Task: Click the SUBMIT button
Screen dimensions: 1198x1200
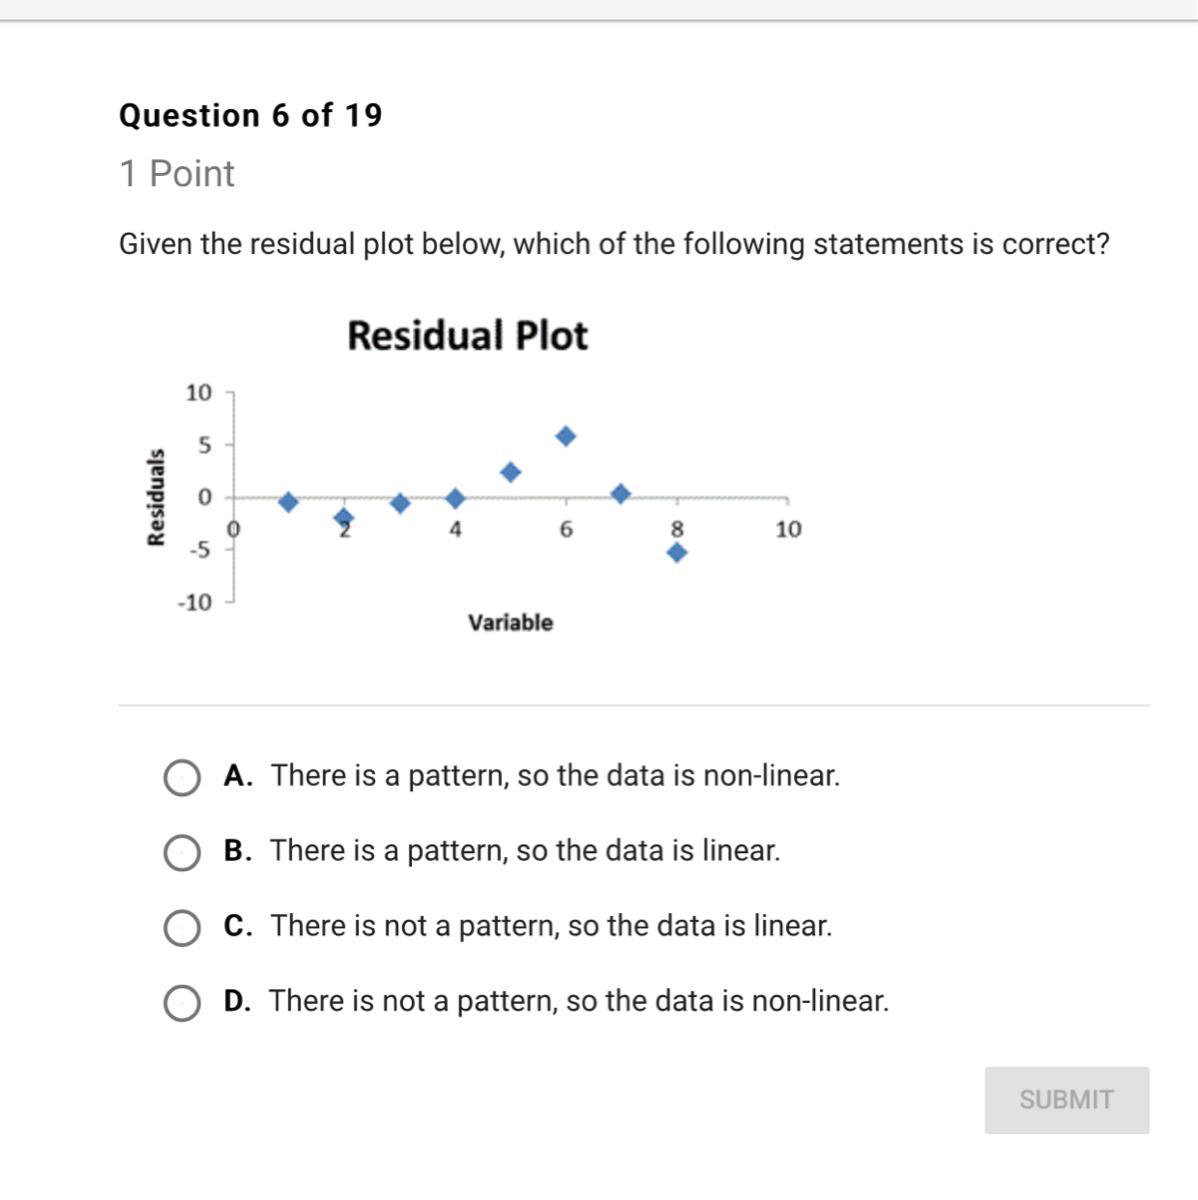Action: [x=1066, y=1100]
